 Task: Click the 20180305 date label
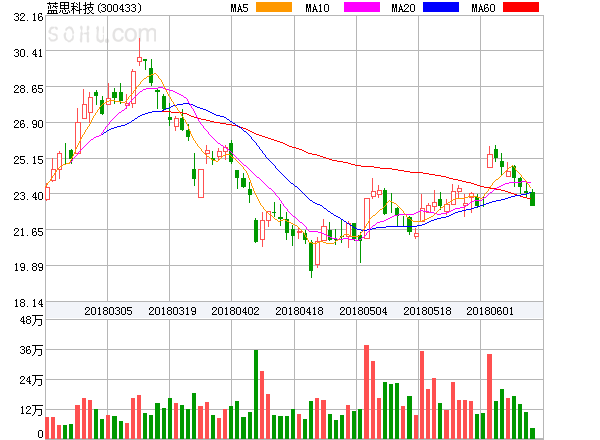coord(108,311)
